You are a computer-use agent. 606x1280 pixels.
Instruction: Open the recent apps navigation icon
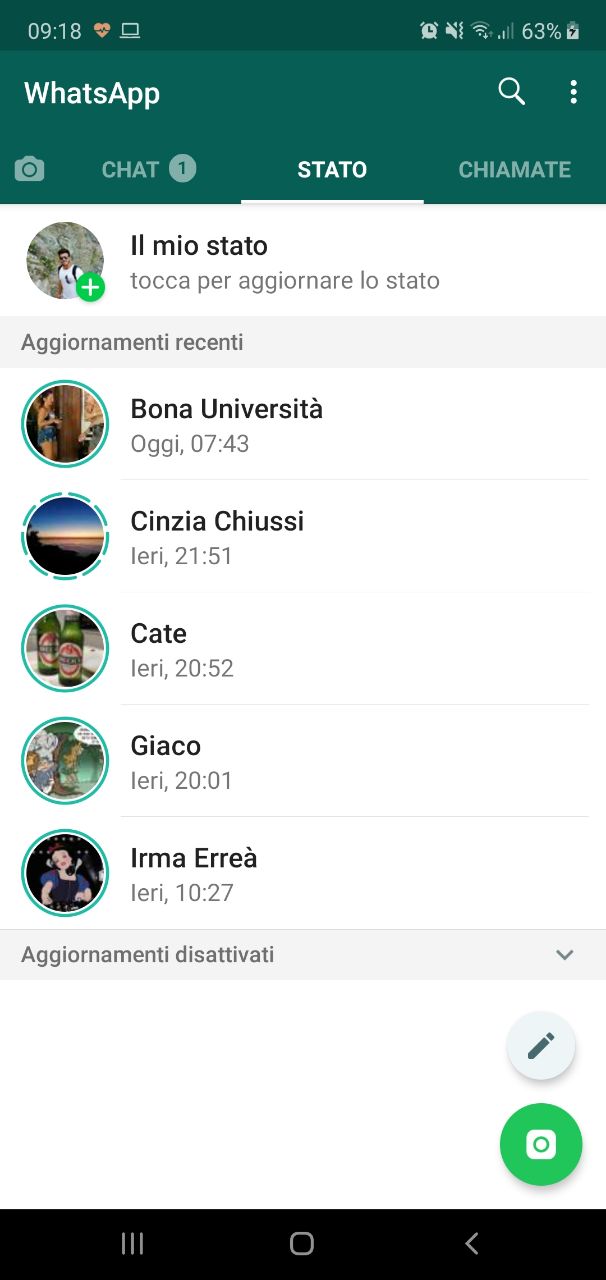tap(132, 1243)
